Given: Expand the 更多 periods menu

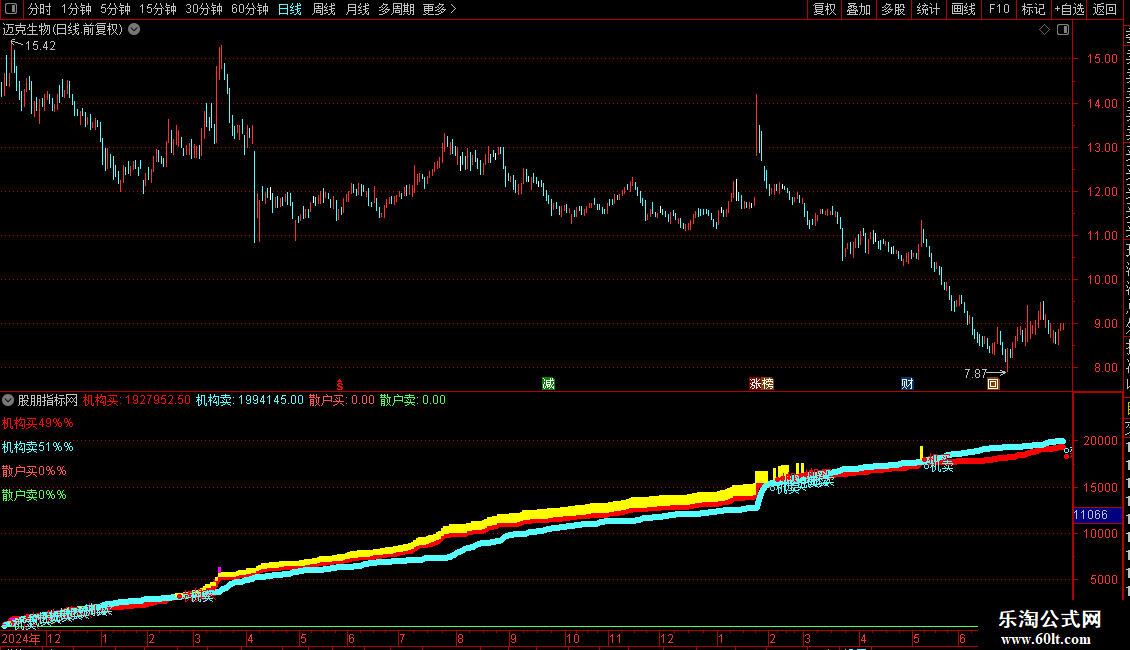Looking at the screenshot, I should [x=440, y=9].
